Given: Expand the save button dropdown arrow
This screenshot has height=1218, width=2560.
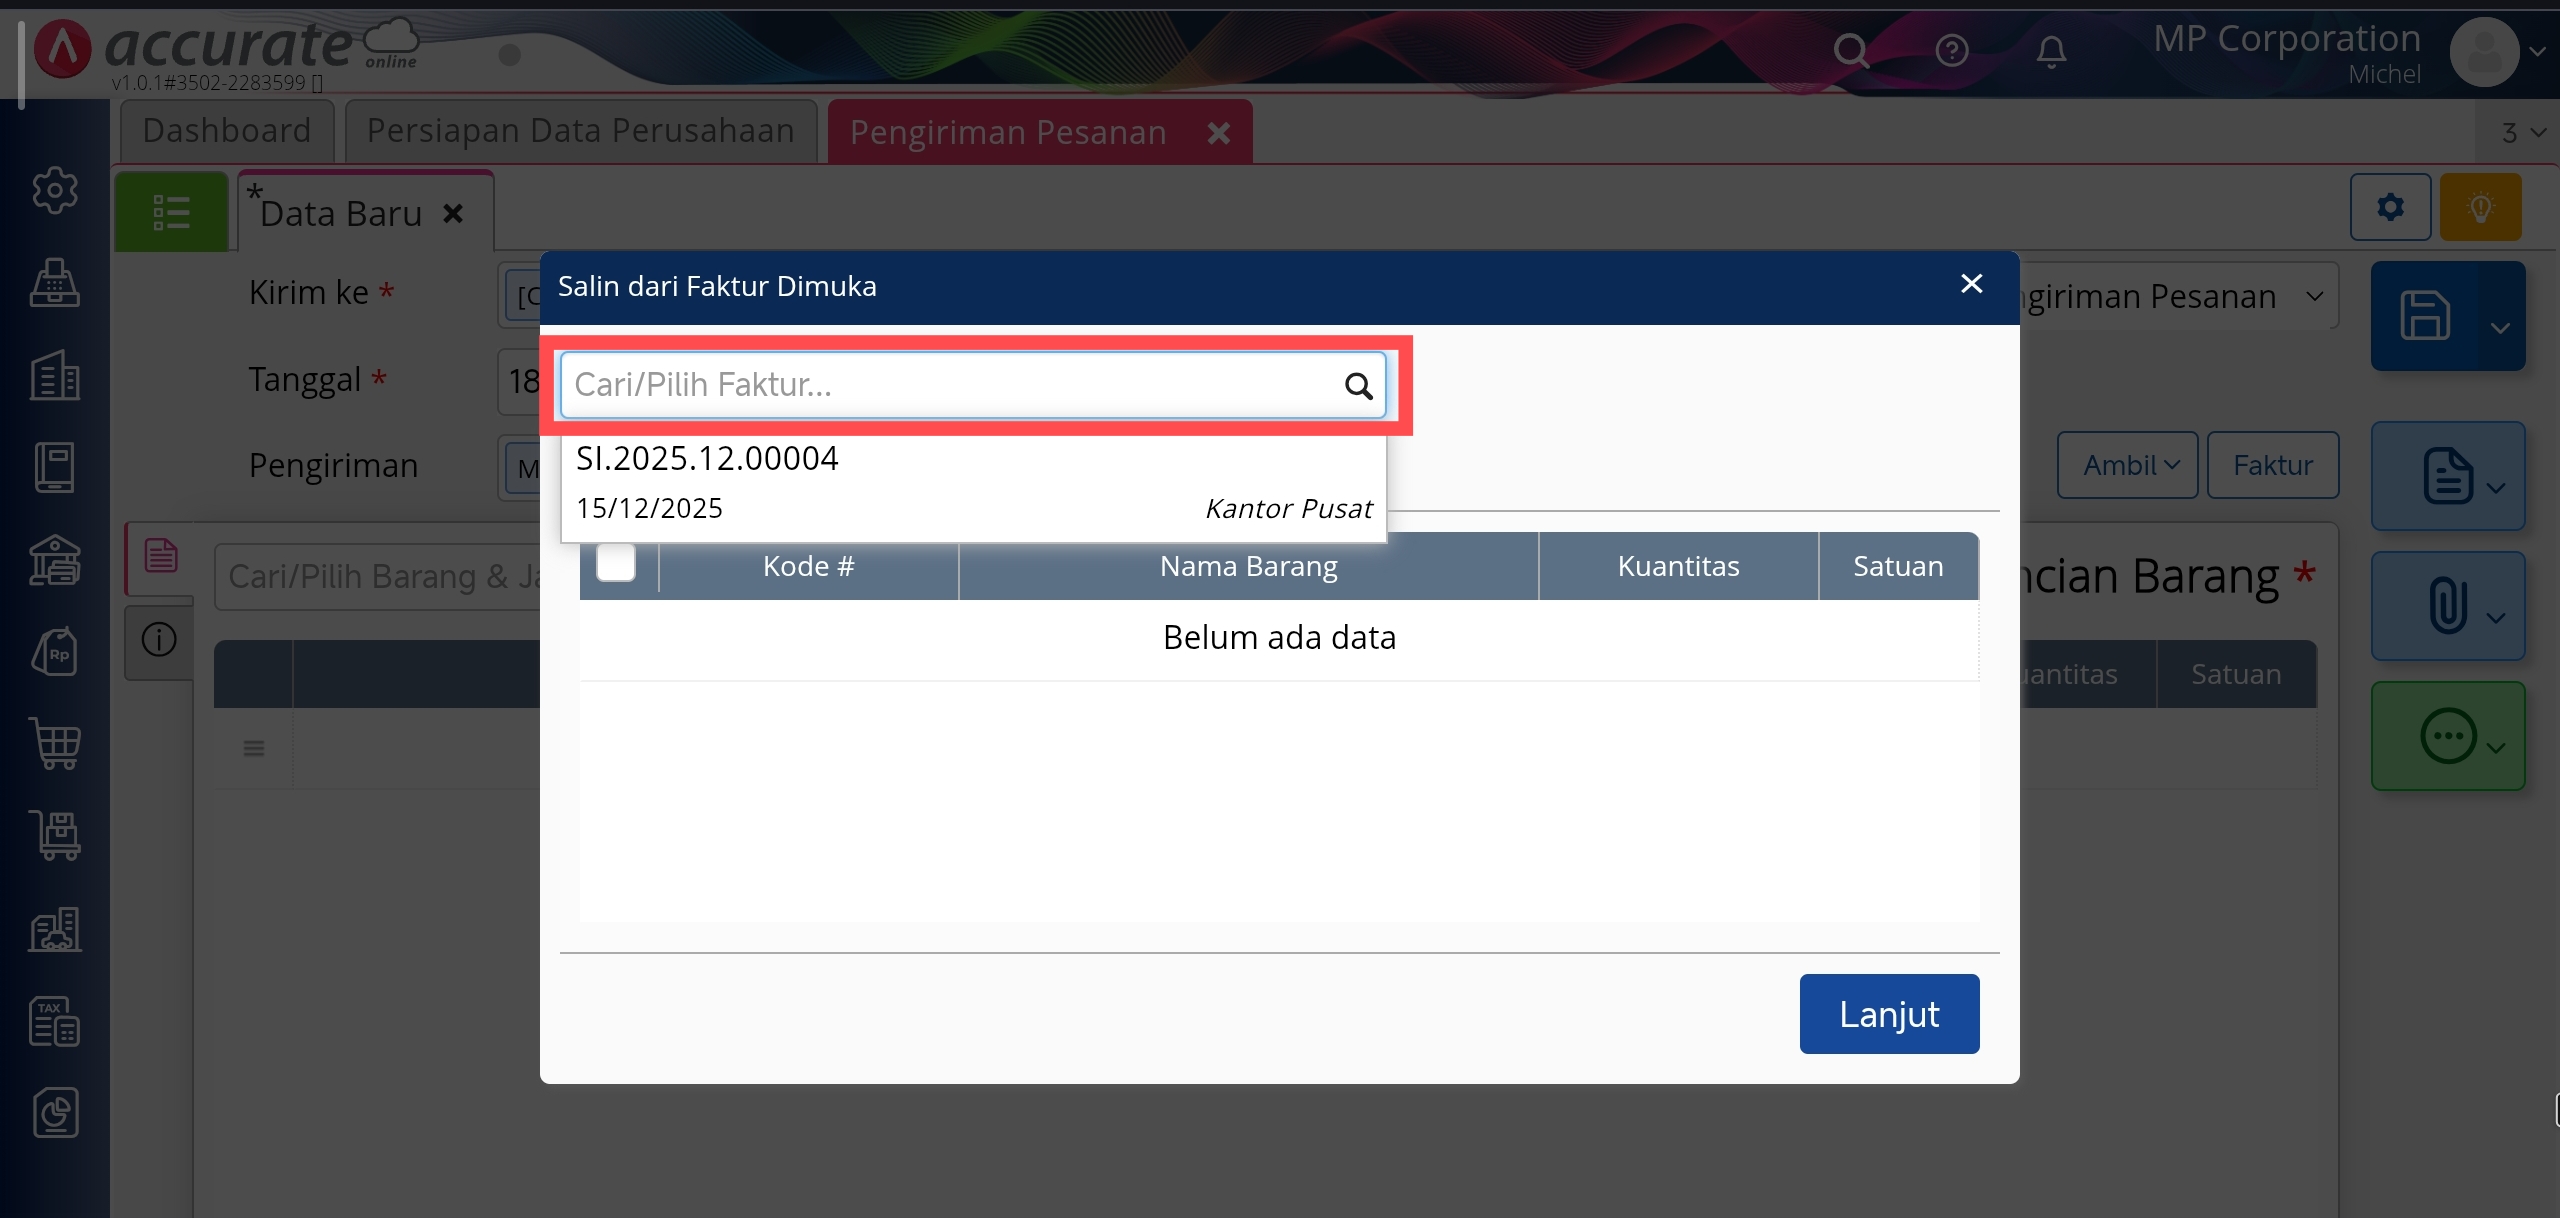Looking at the screenshot, I should coord(2500,328).
